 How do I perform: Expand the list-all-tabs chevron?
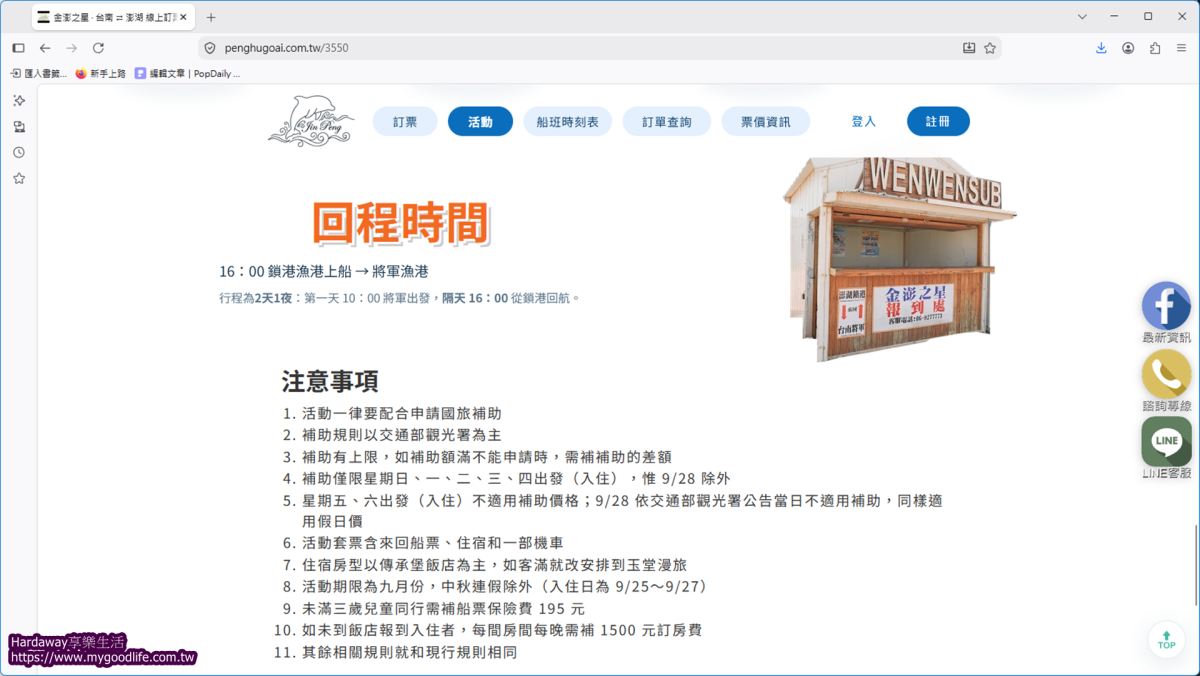click(x=1082, y=17)
